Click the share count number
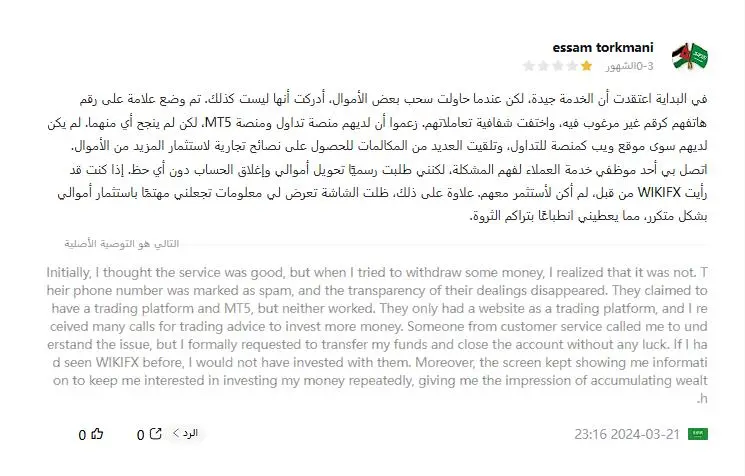The width and height of the screenshot is (745, 476). pos(141,435)
